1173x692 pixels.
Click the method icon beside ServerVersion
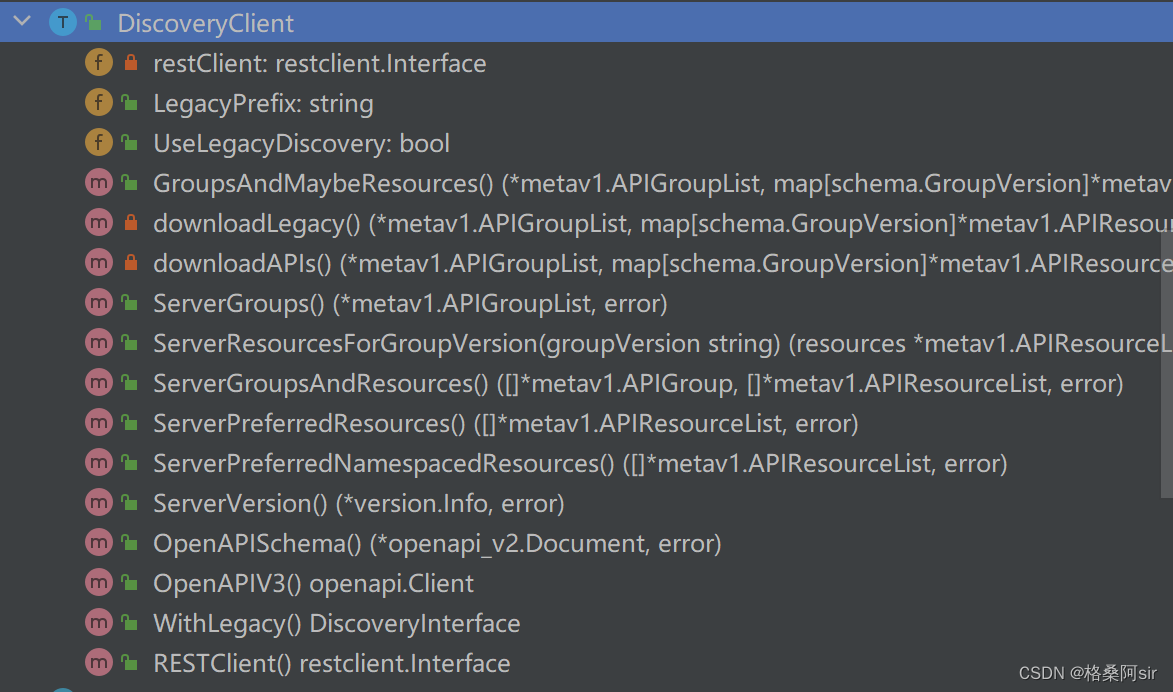click(x=99, y=503)
